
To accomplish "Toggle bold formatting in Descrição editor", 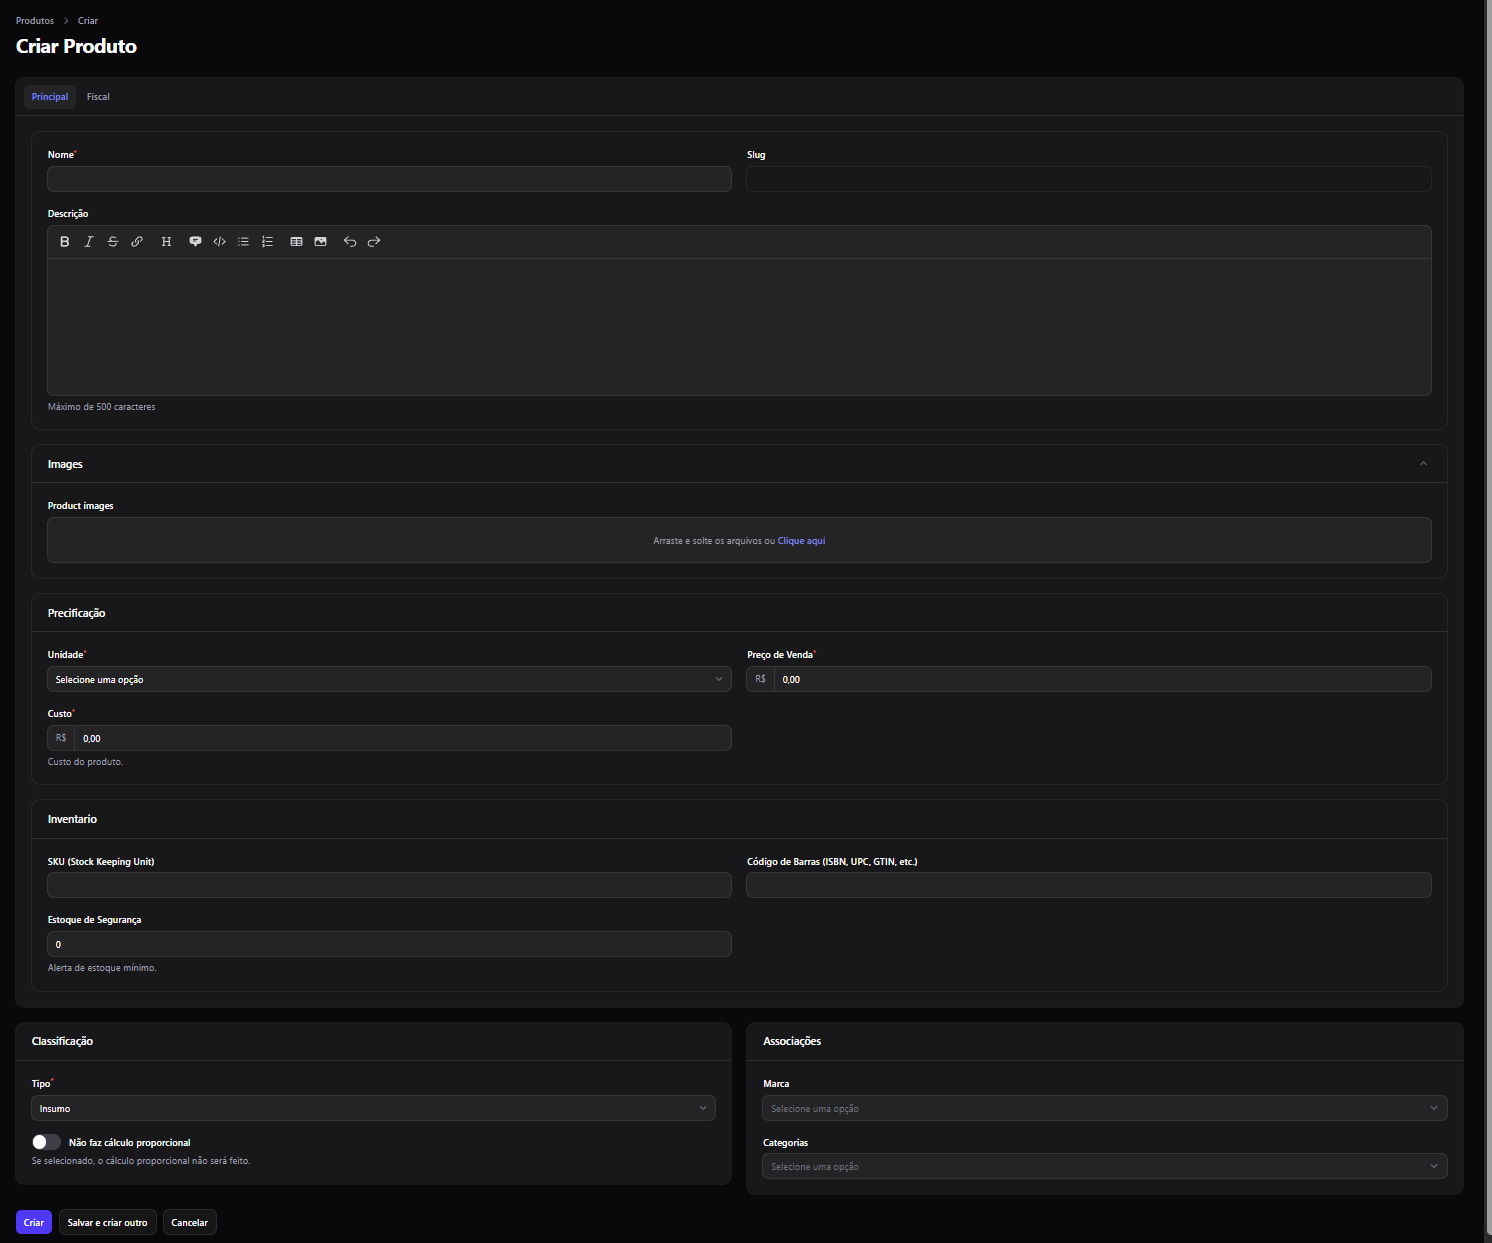I will tap(65, 242).
